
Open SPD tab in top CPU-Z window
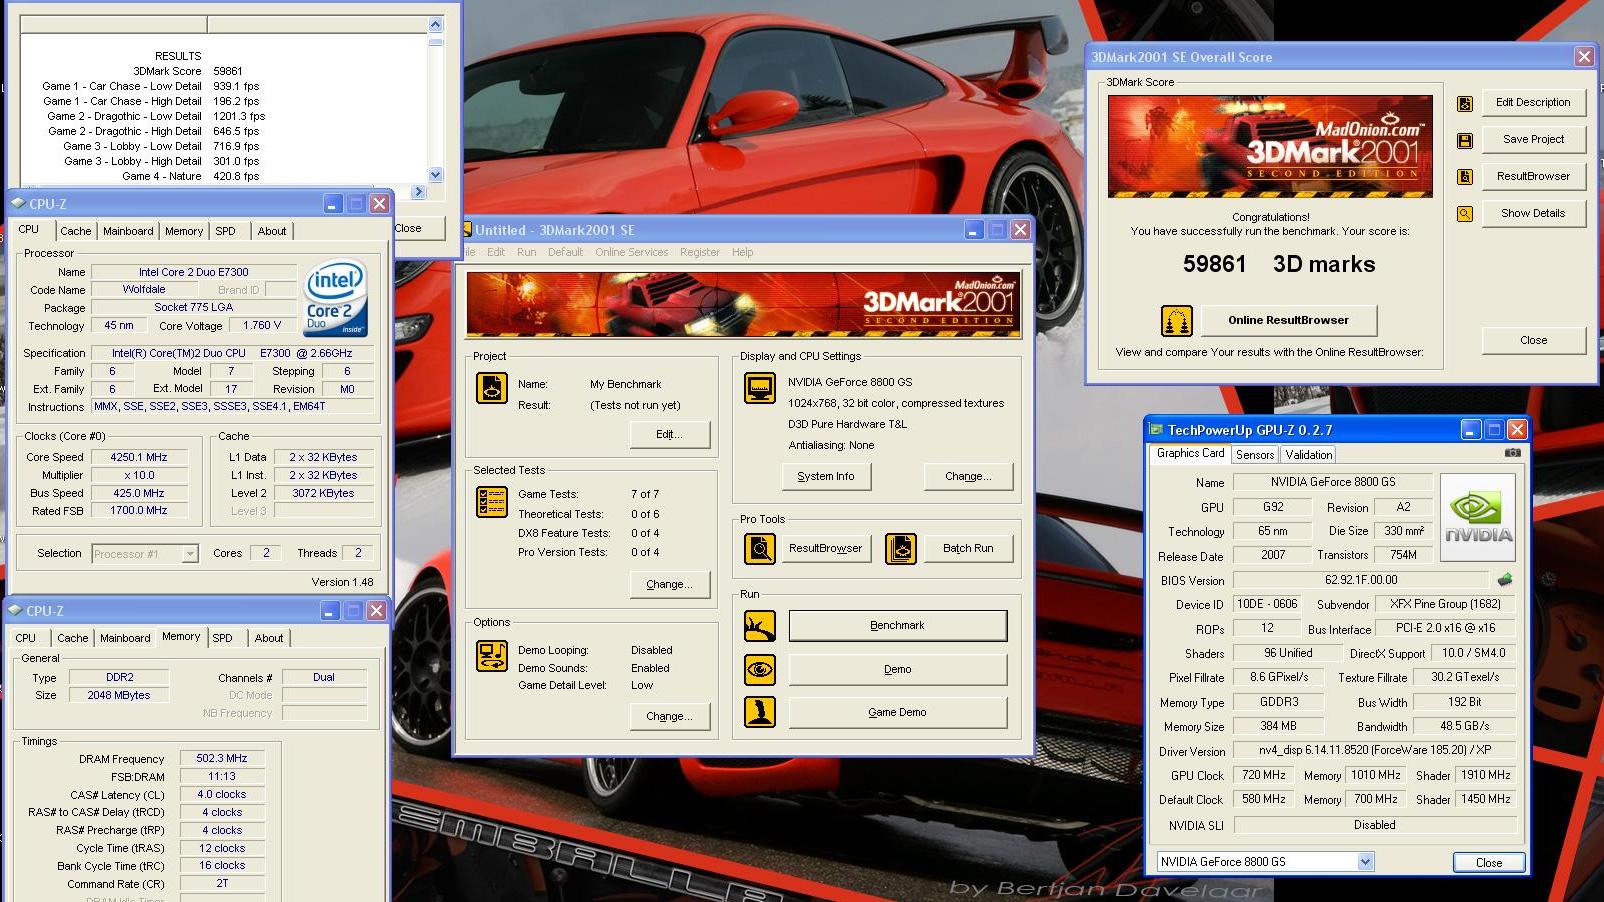pyautogui.click(x=226, y=231)
